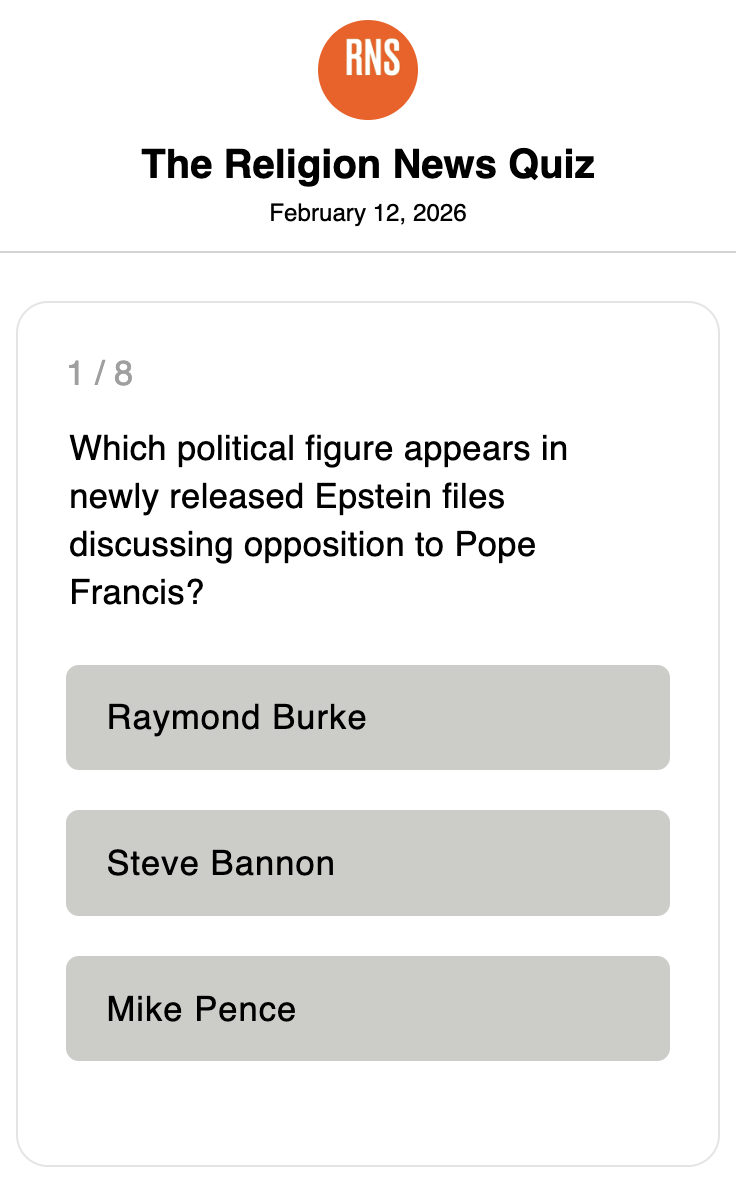The width and height of the screenshot is (736, 1178).
Task: Click the February 12, 2026 date
Action: click(368, 213)
